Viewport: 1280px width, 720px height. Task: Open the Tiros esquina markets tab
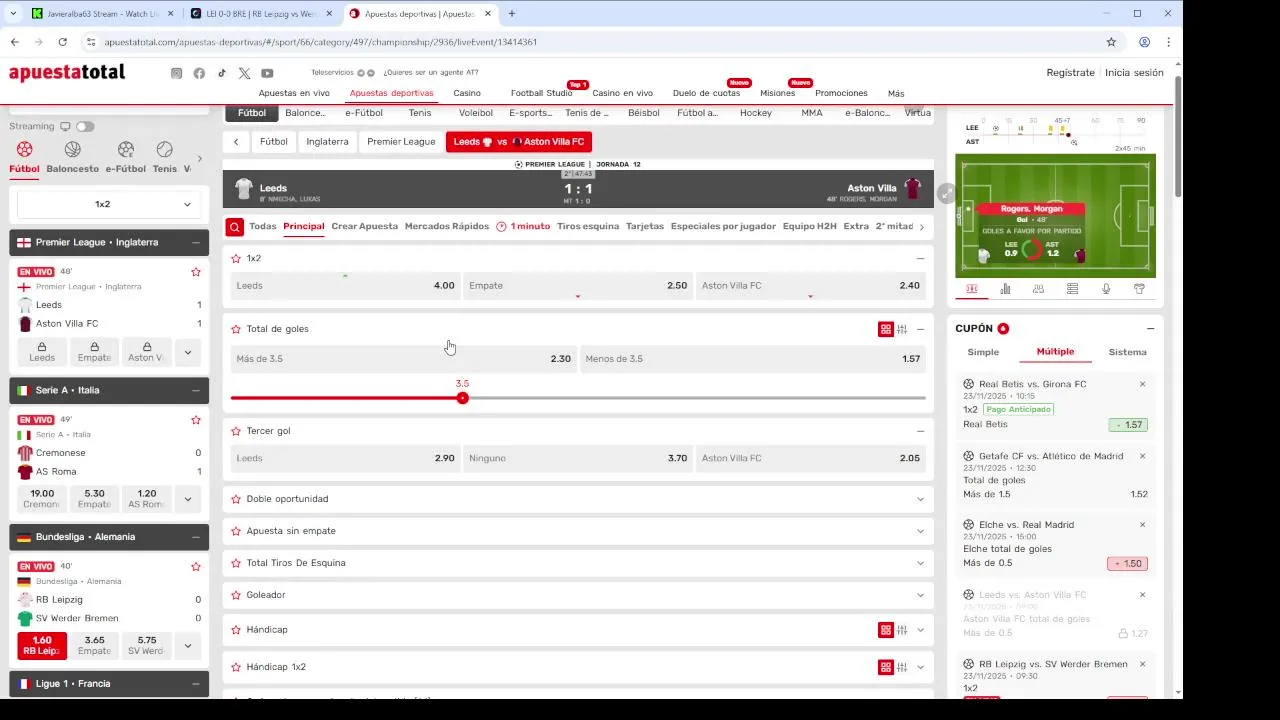coord(588,226)
